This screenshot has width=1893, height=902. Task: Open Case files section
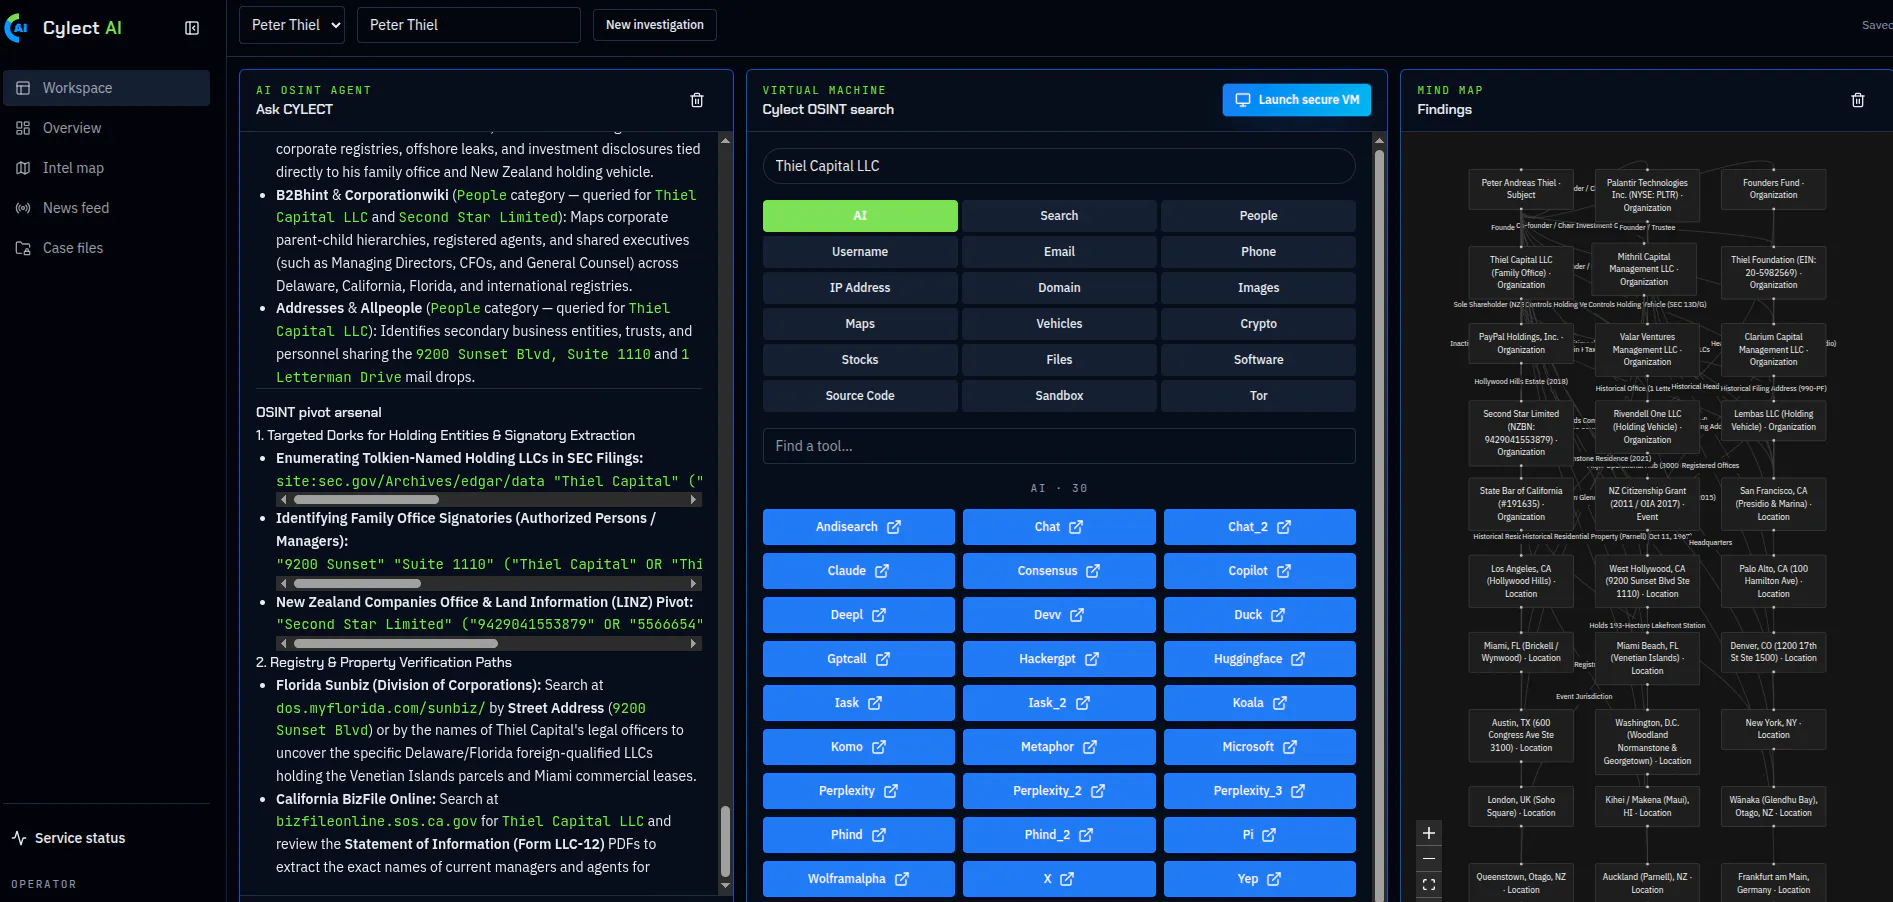point(107,248)
